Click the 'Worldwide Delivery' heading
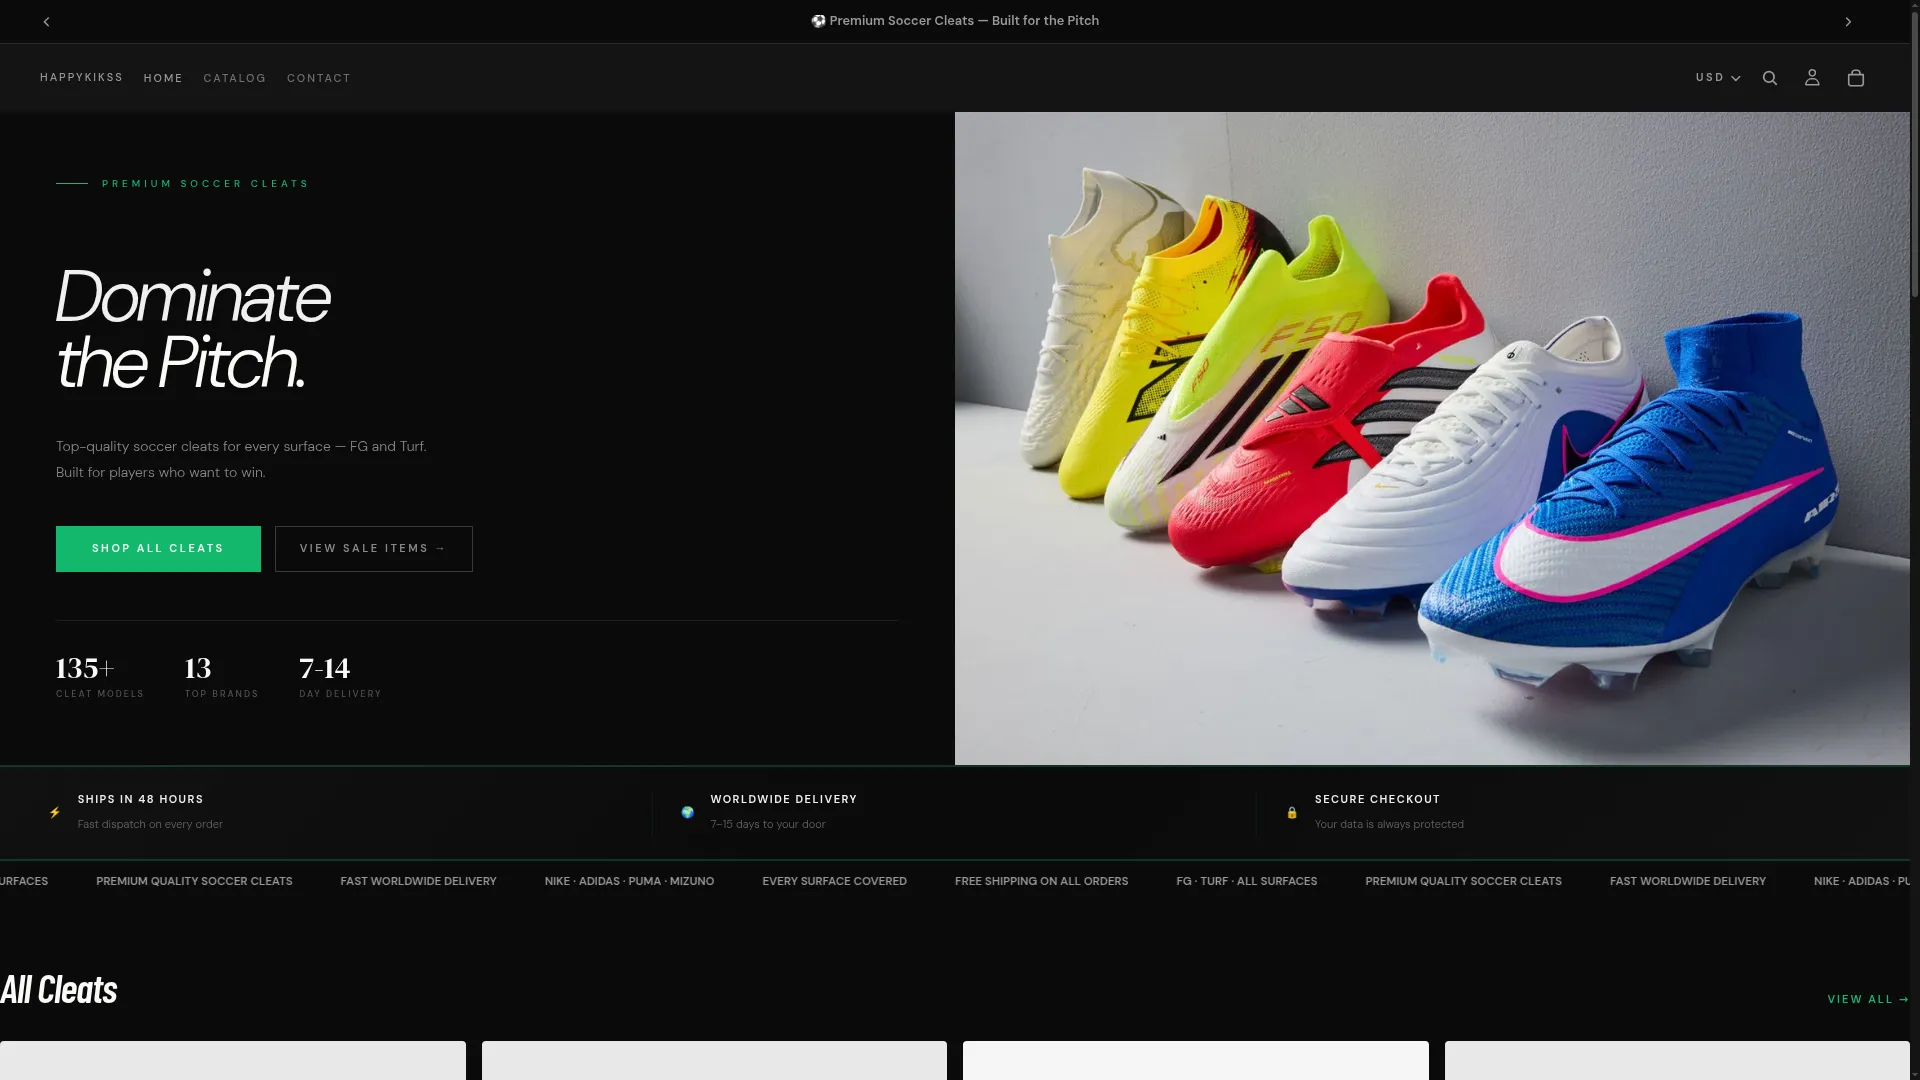 [x=784, y=799]
